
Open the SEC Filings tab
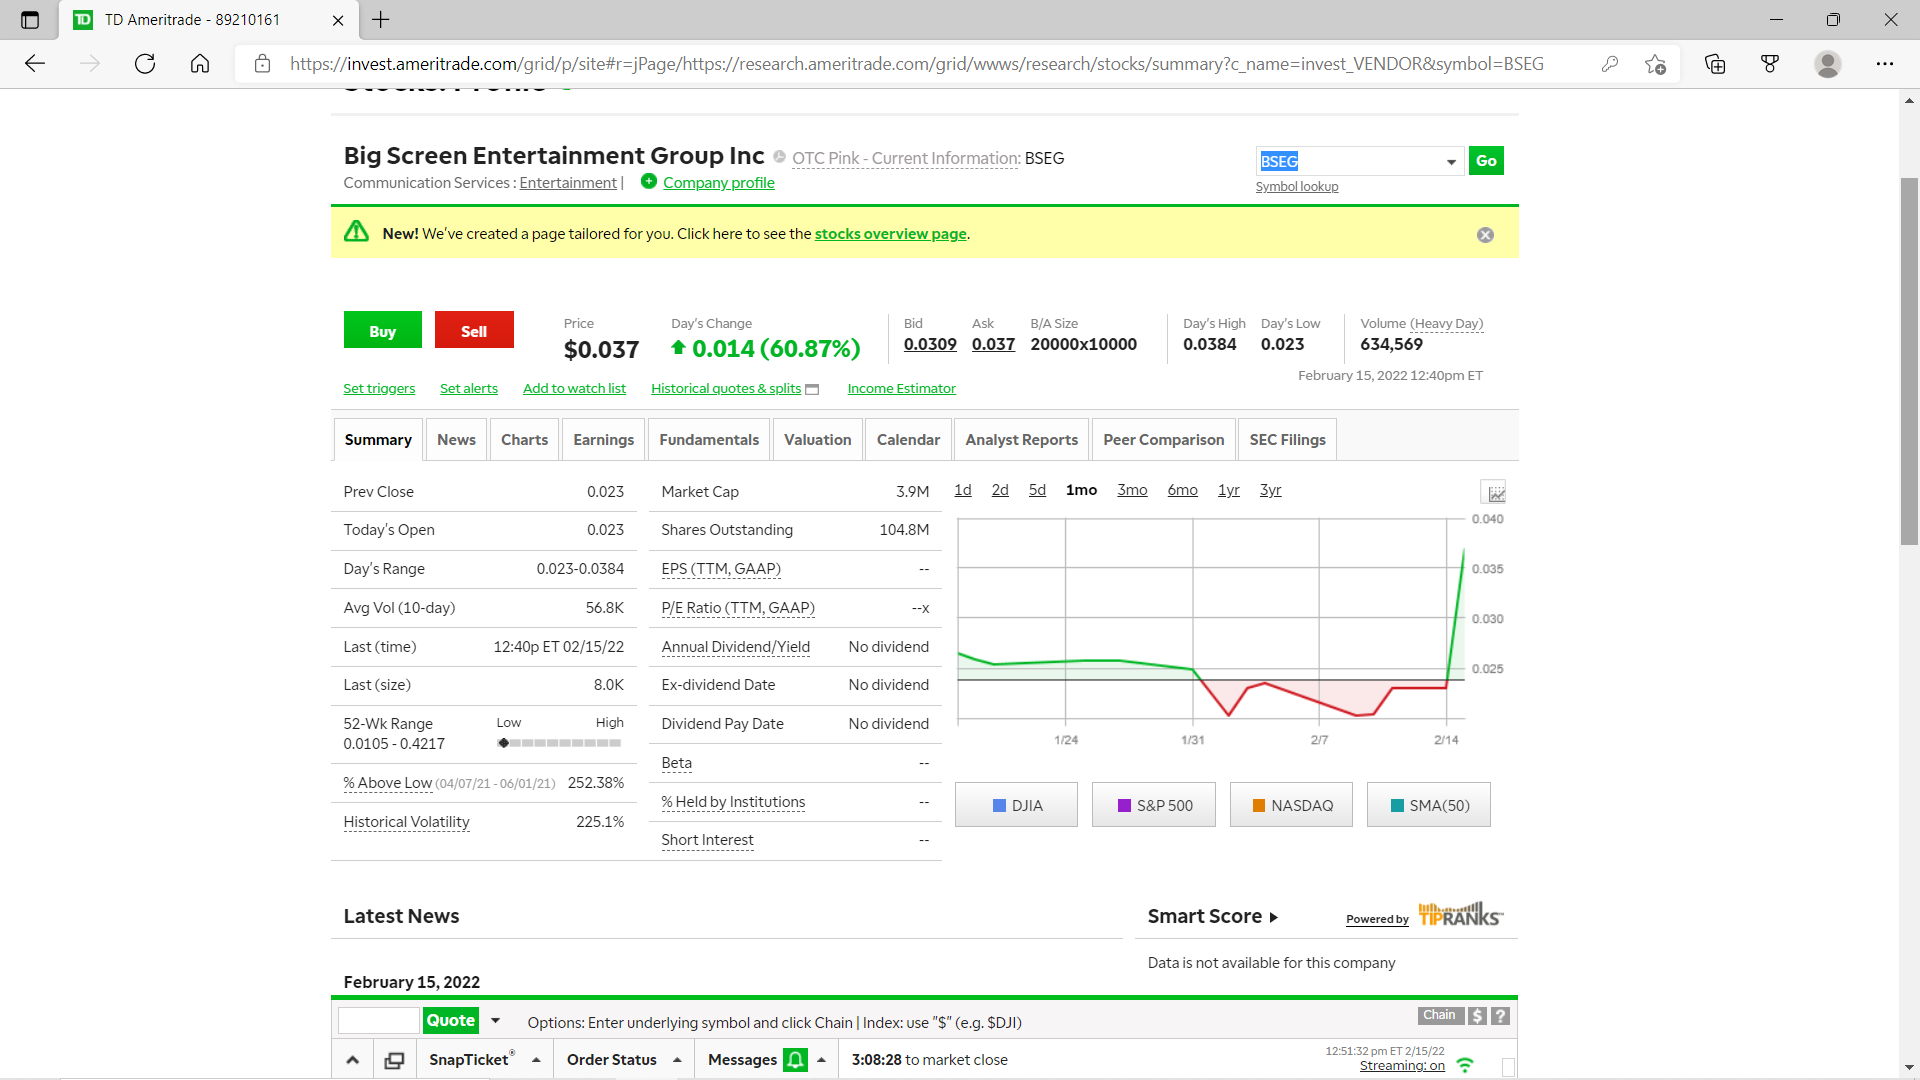click(1287, 440)
